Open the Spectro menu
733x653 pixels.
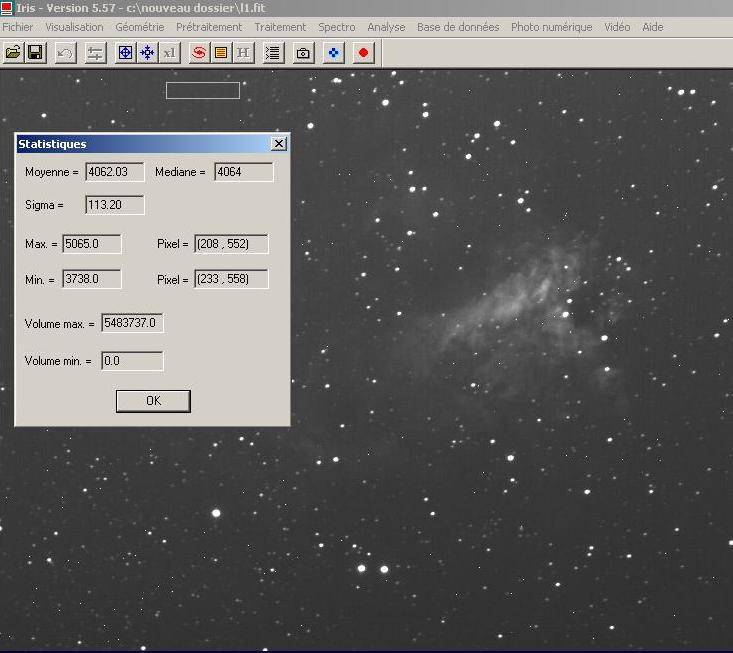337,27
